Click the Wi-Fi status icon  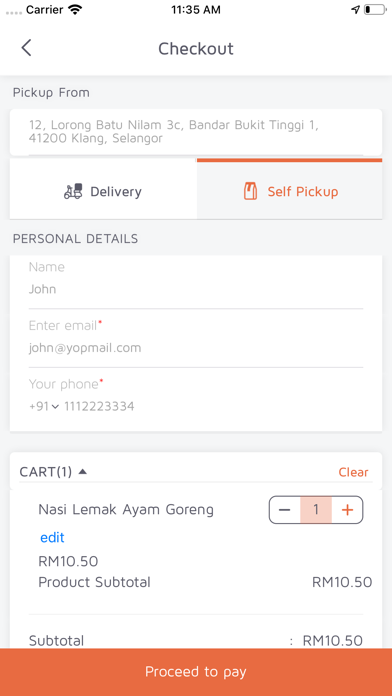click(x=76, y=10)
